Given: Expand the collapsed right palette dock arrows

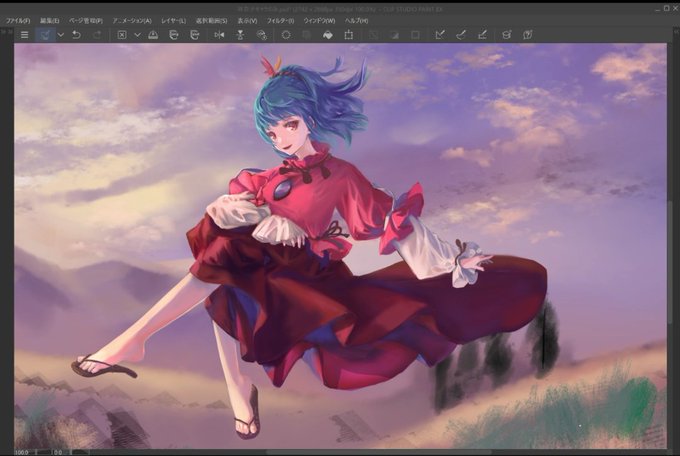Looking at the screenshot, I should 676,32.
